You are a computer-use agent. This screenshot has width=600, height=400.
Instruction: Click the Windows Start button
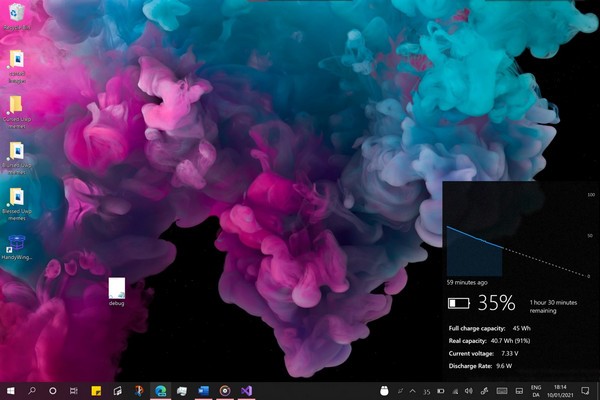click(x=10, y=390)
